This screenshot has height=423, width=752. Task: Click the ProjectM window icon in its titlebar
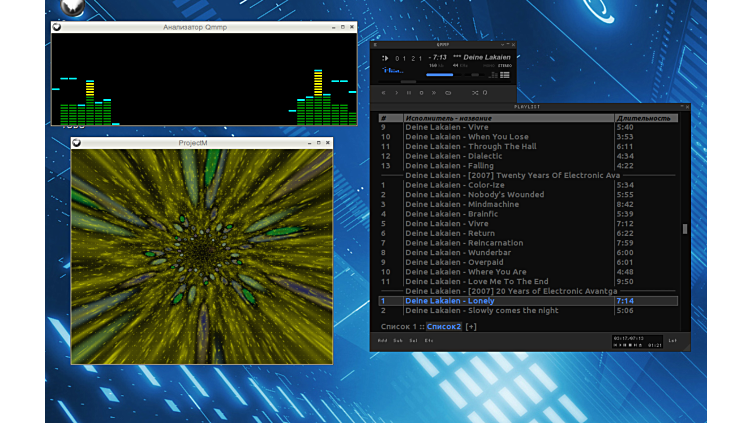77,143
